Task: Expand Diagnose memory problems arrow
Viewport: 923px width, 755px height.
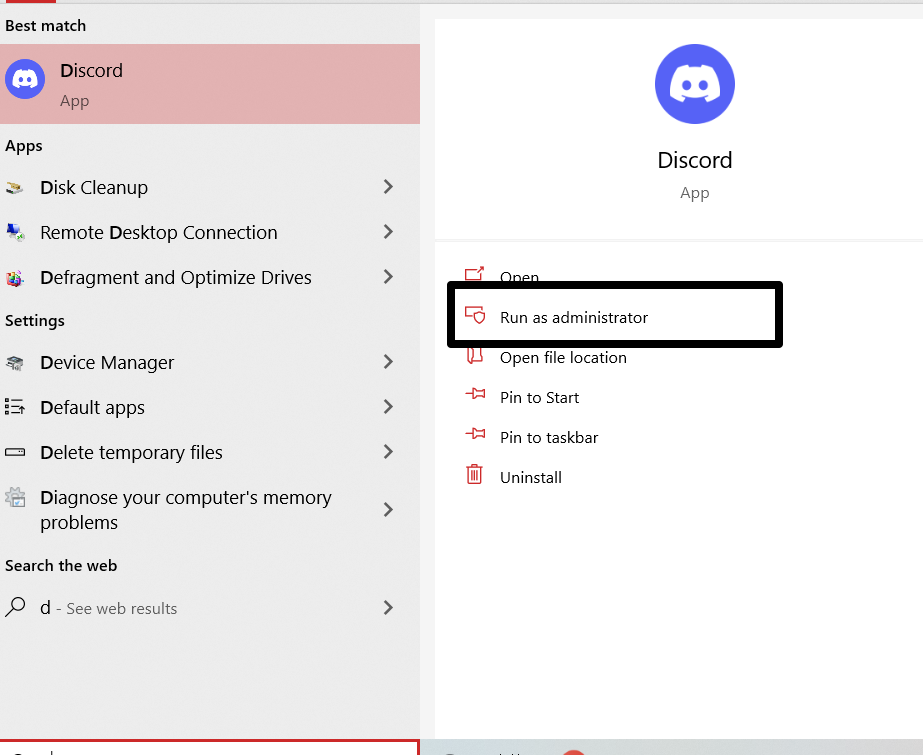Action: [388, 510]
